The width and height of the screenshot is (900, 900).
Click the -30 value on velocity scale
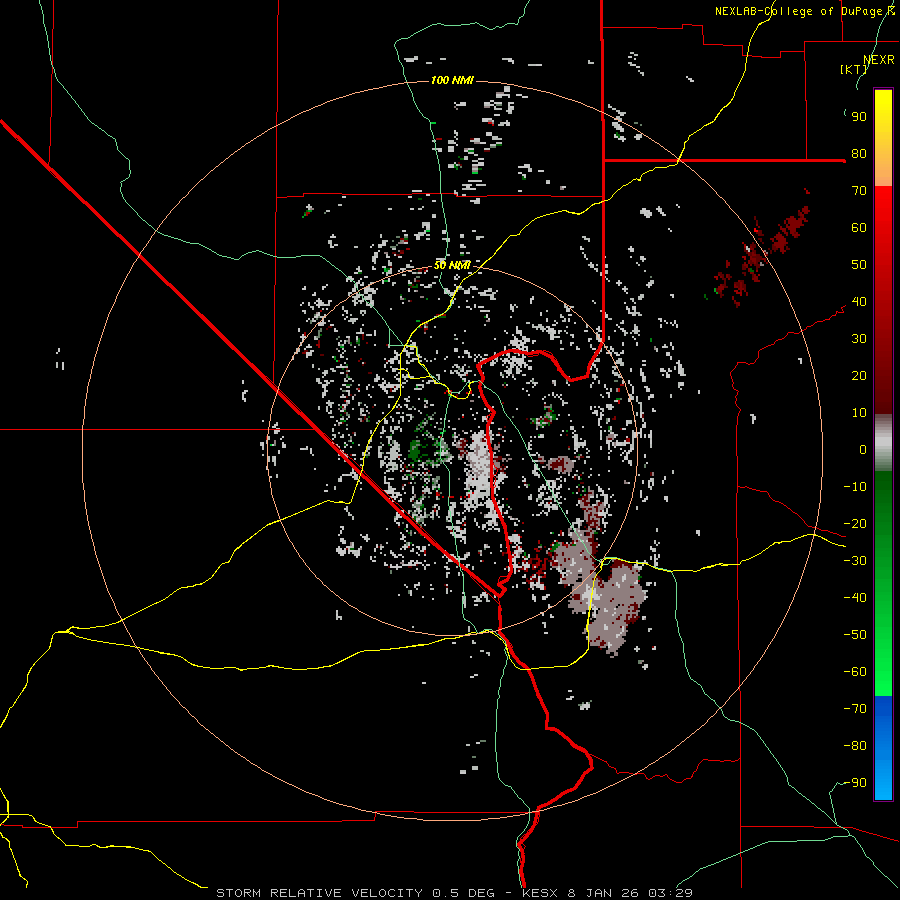855,561
